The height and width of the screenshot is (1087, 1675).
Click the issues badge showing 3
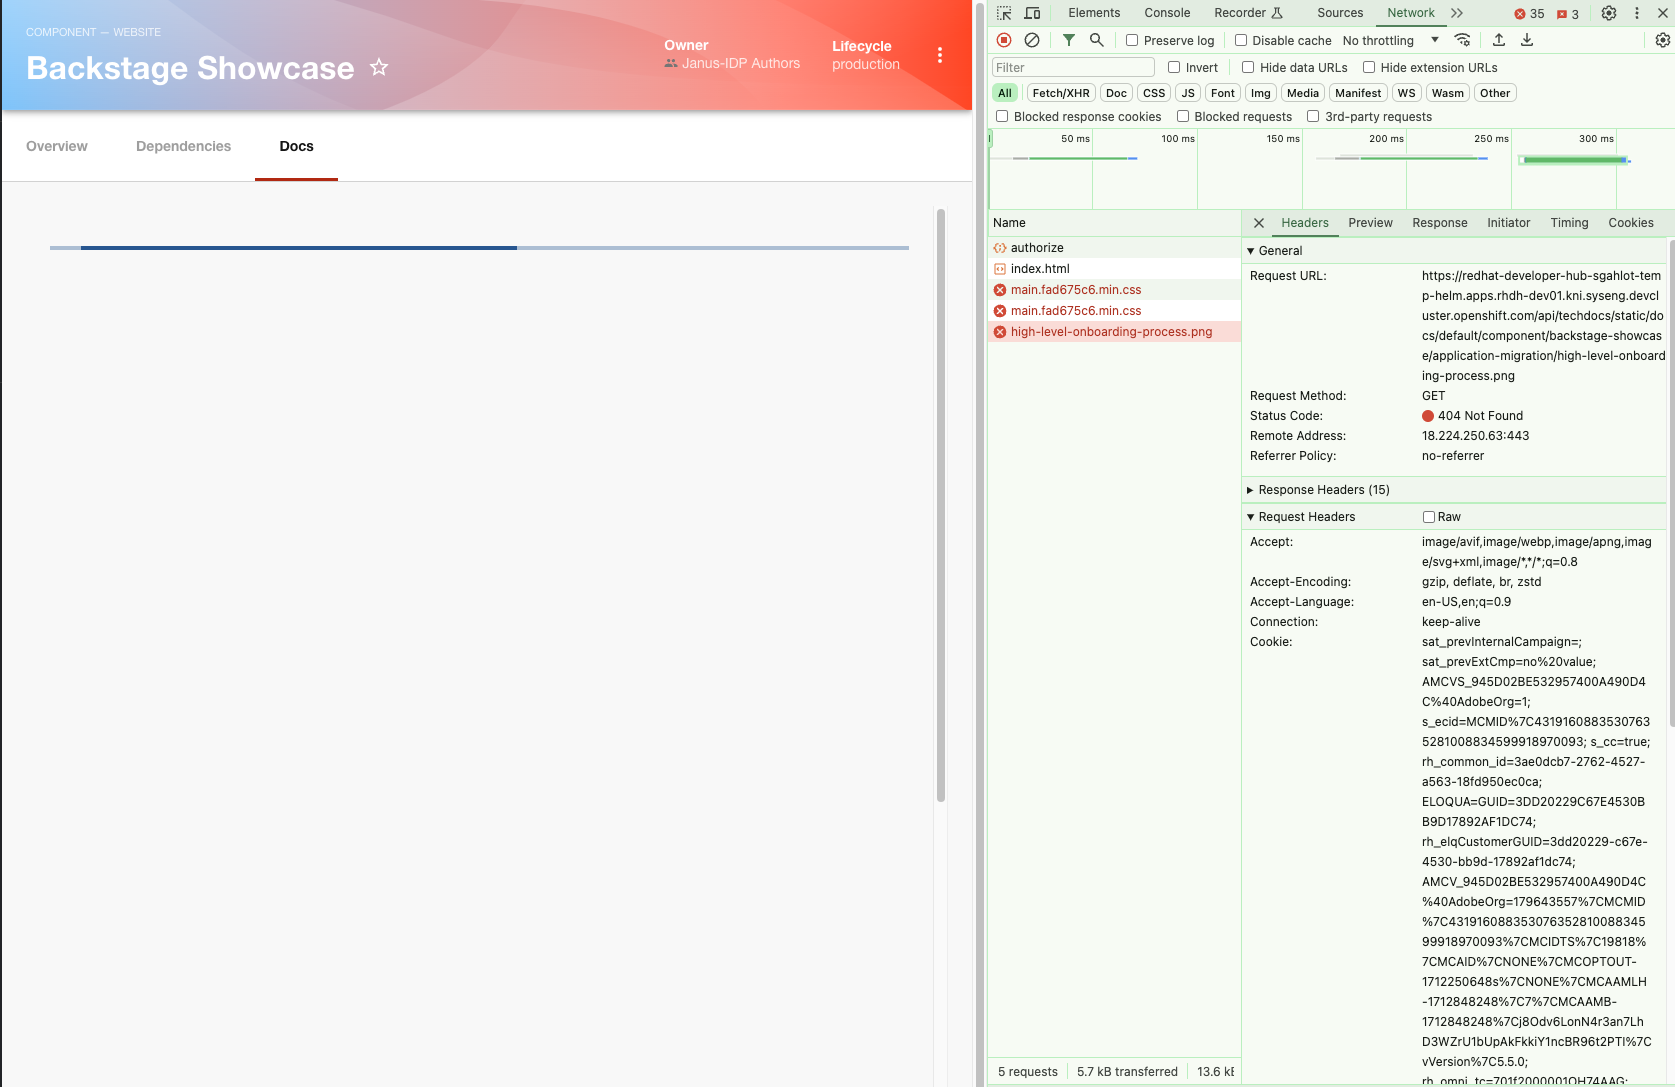(1568, 14)
